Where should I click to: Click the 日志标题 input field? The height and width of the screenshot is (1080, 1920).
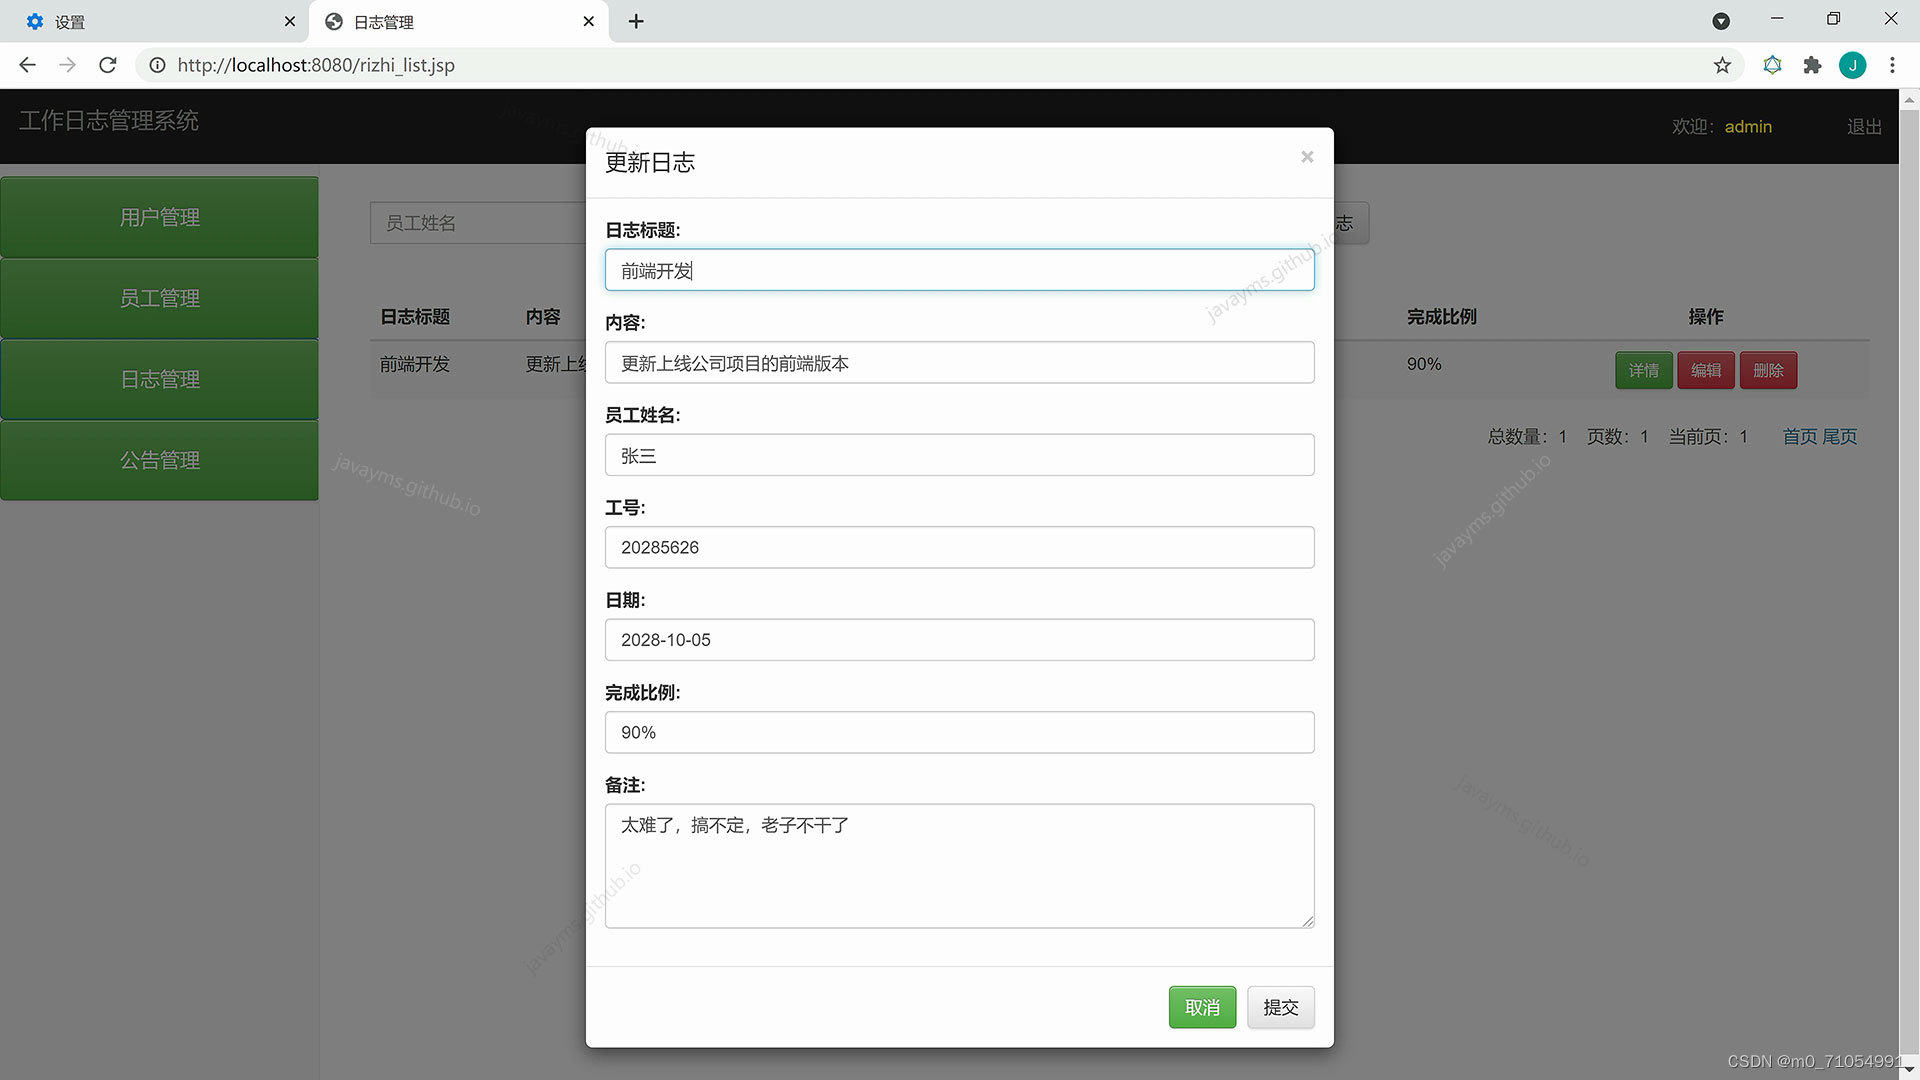tap(959, 270)
